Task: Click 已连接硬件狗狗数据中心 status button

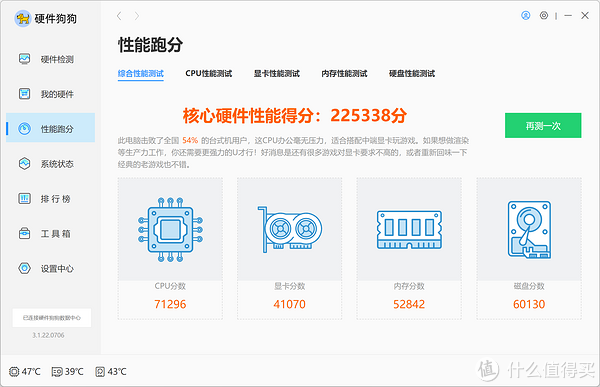Action: (52, 318)
